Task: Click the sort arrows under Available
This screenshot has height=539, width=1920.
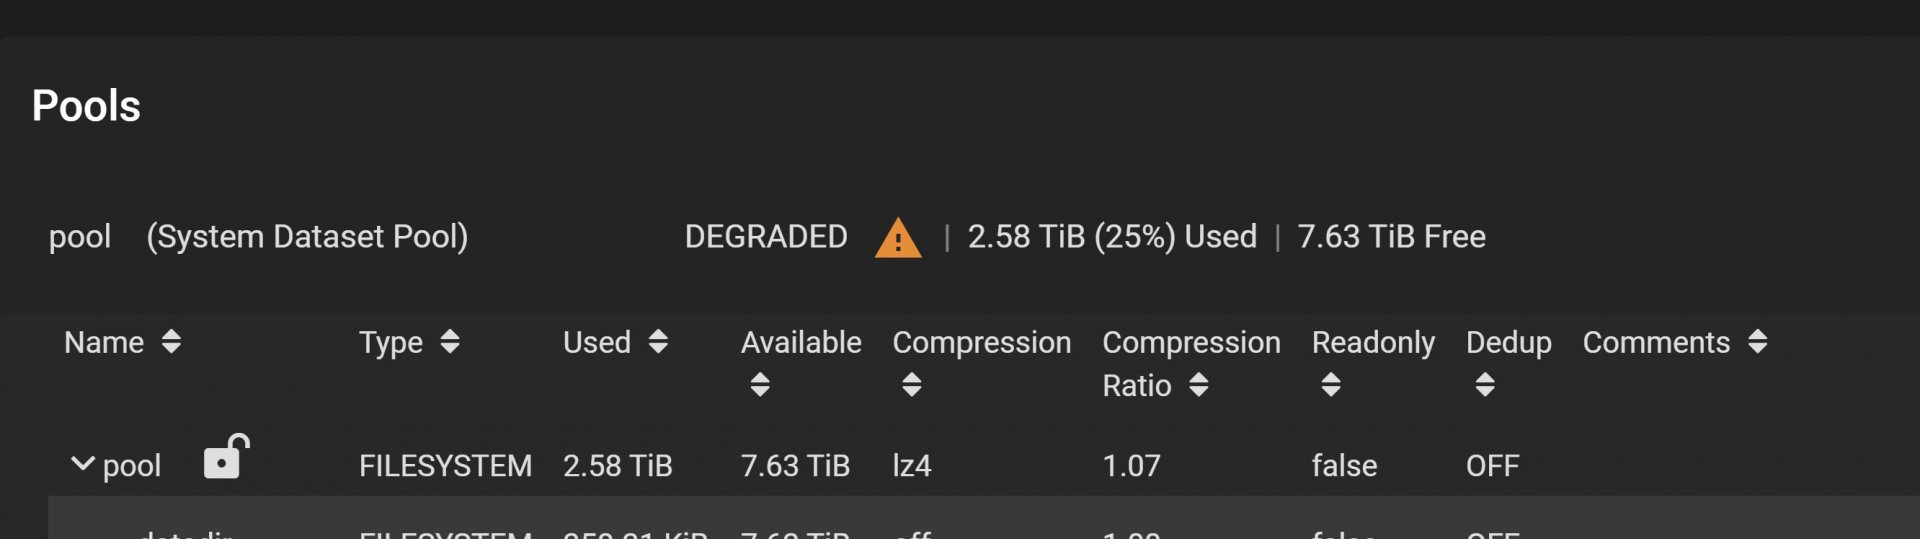Action: coord(760,385)
